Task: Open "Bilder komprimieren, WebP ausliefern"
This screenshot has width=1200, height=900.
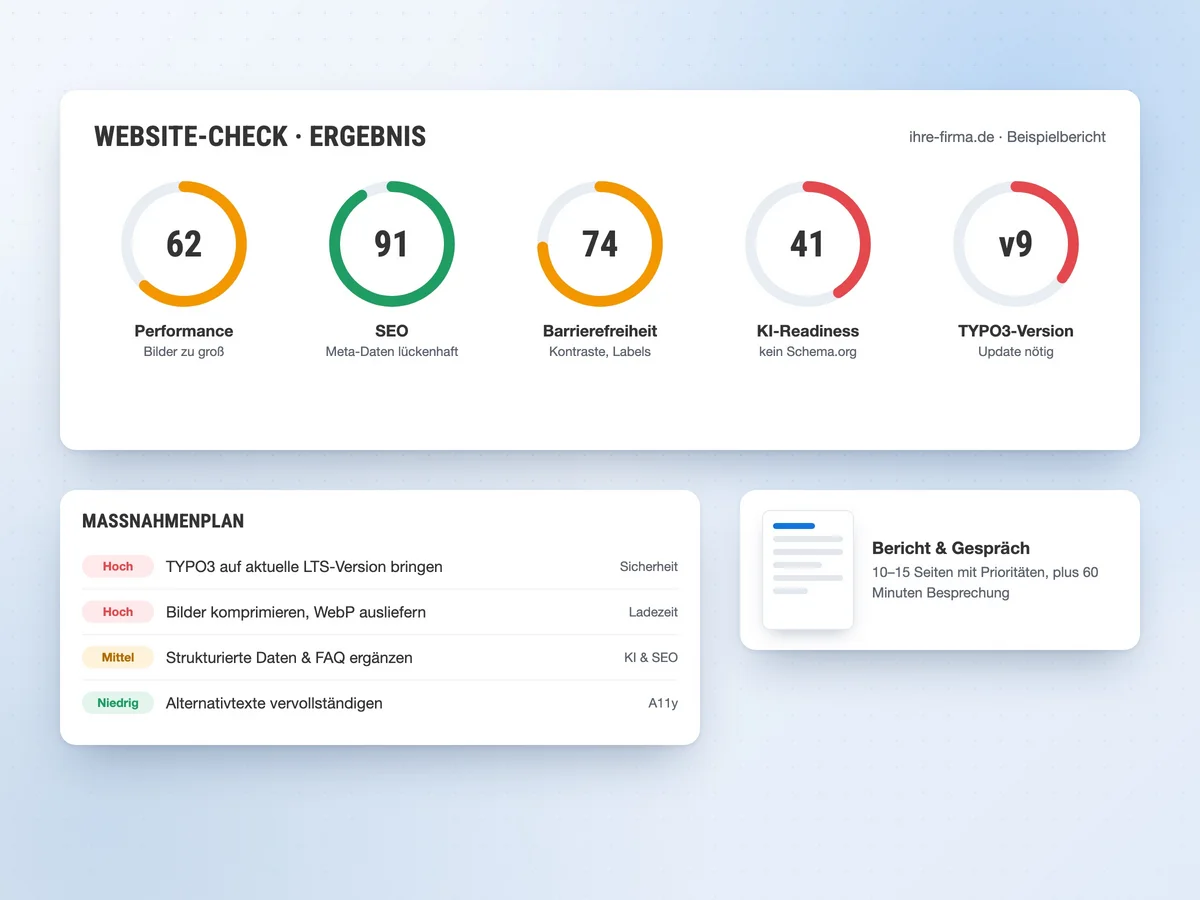Action: coord(296,612)
